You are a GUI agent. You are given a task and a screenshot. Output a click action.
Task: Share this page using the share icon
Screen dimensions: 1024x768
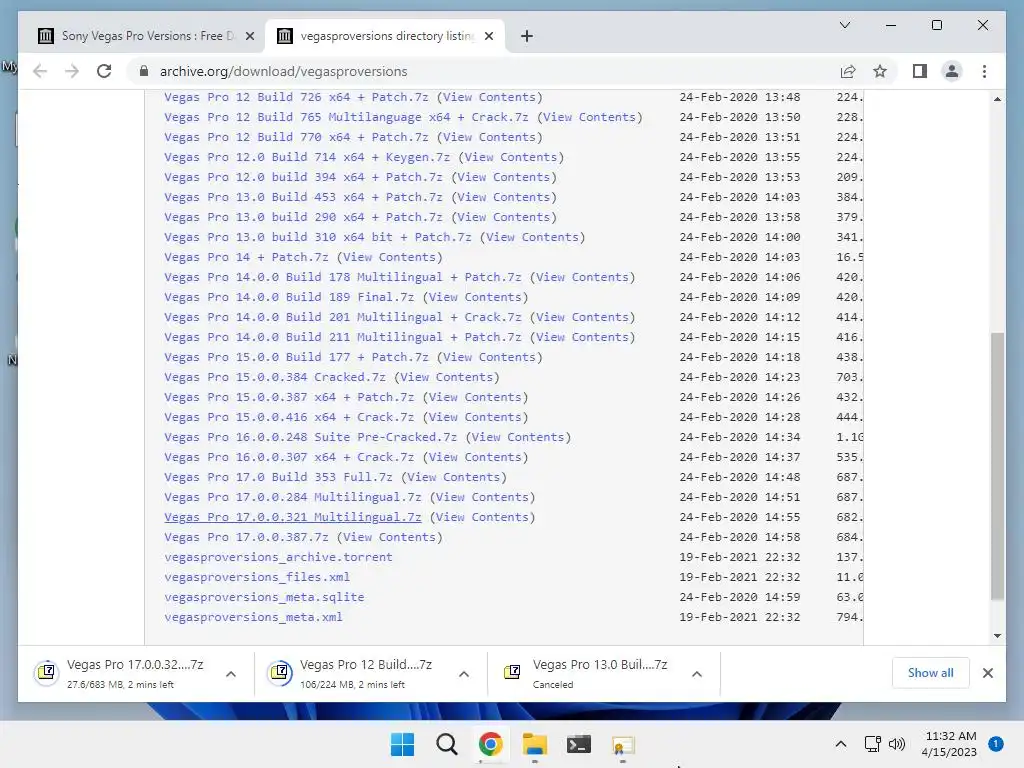(848, 71)
